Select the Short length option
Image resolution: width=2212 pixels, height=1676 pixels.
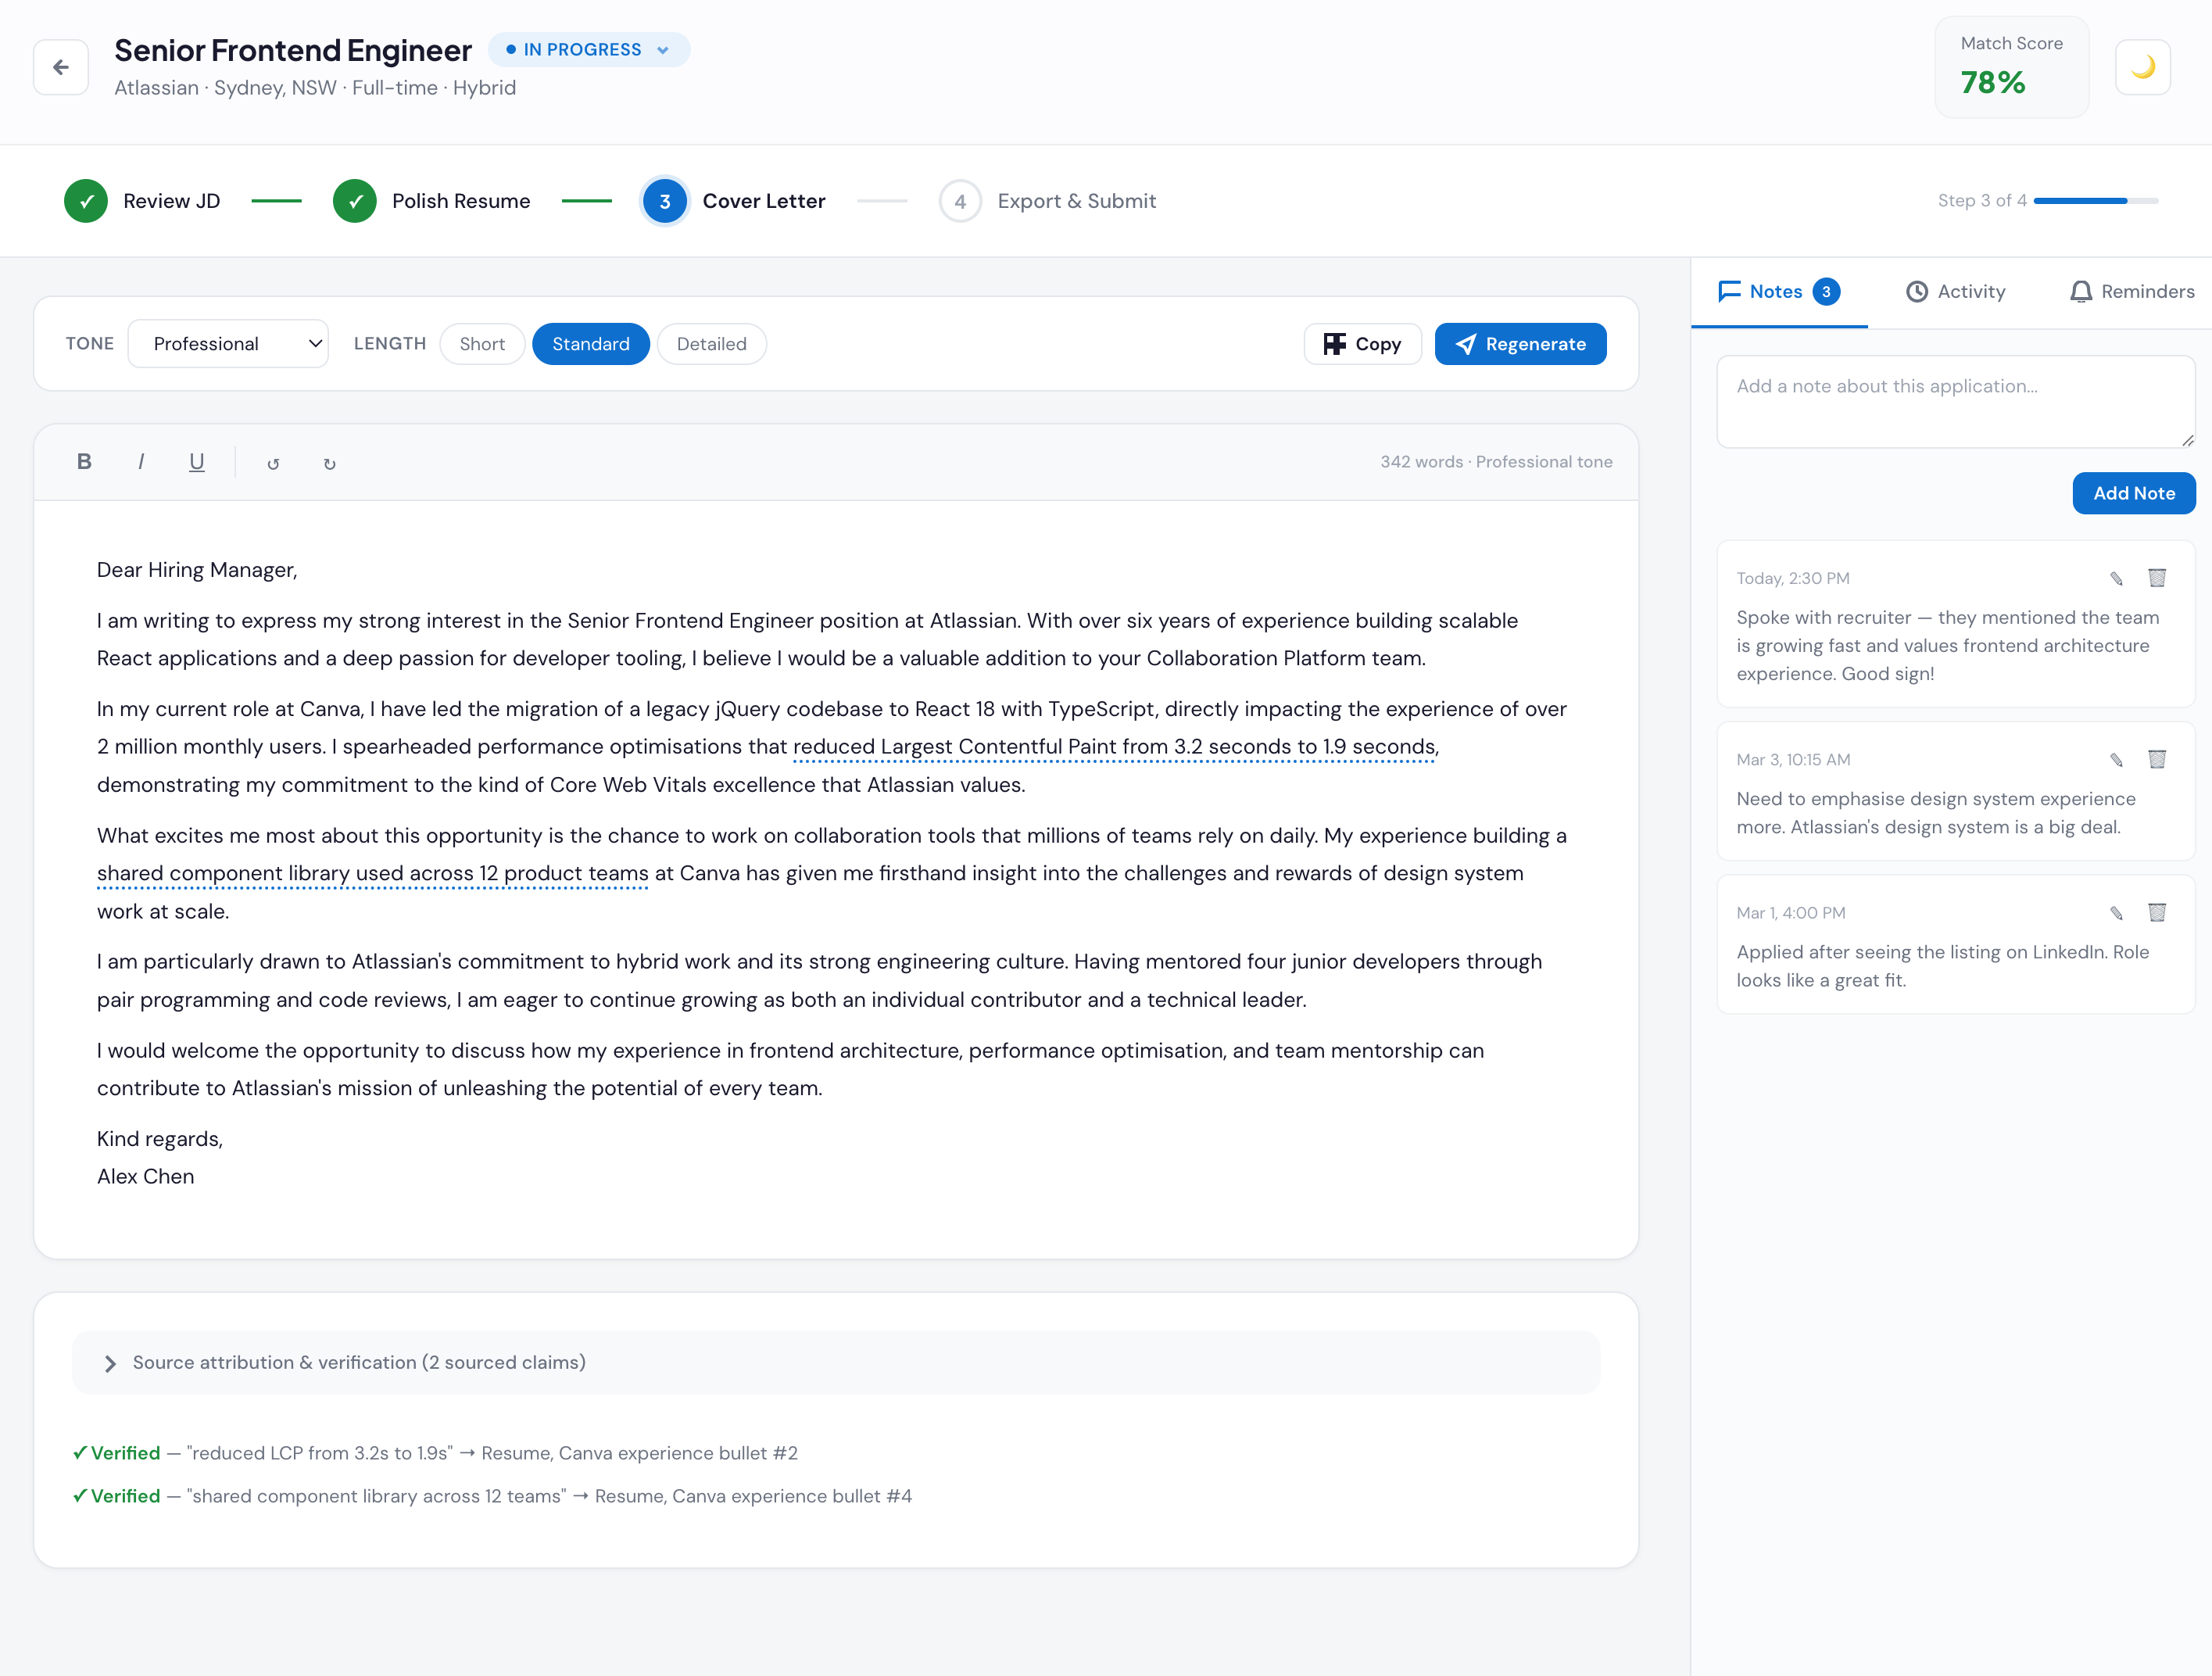pyautogui.click(x=482, y=343)
